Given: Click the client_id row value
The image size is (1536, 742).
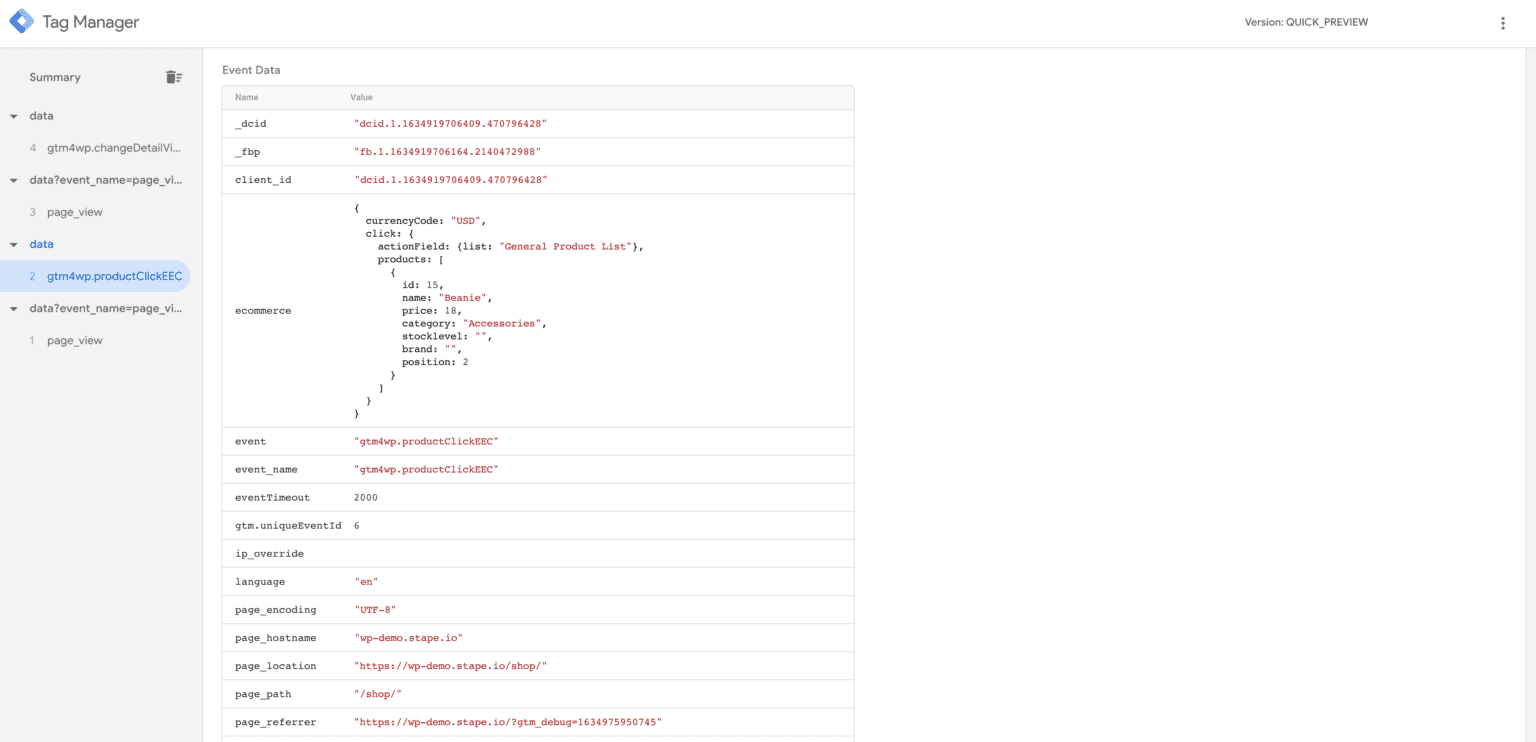Looking at the screenshot, I should coord(451,180).
